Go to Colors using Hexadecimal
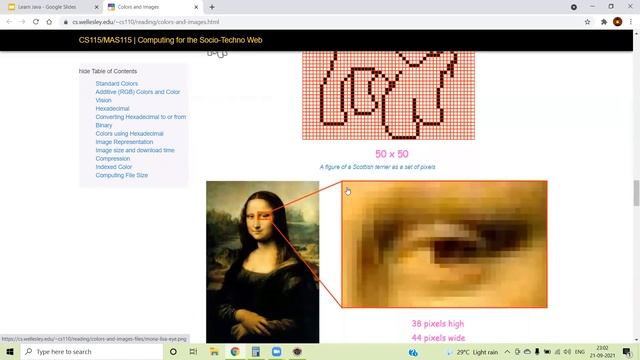This screenshot has width=640, height=360. point(129,133)
